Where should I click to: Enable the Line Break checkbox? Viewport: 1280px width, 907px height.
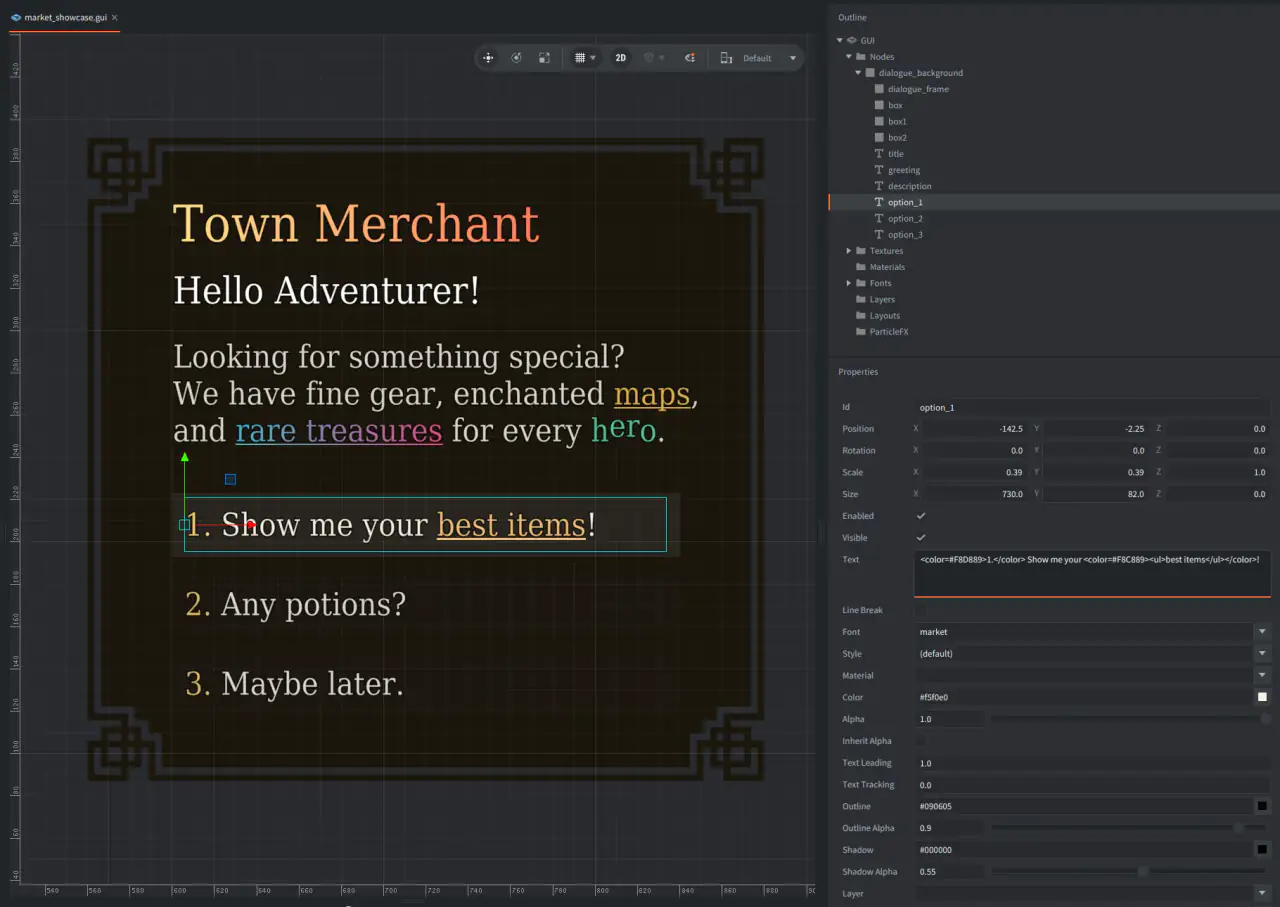click(921, 610)
